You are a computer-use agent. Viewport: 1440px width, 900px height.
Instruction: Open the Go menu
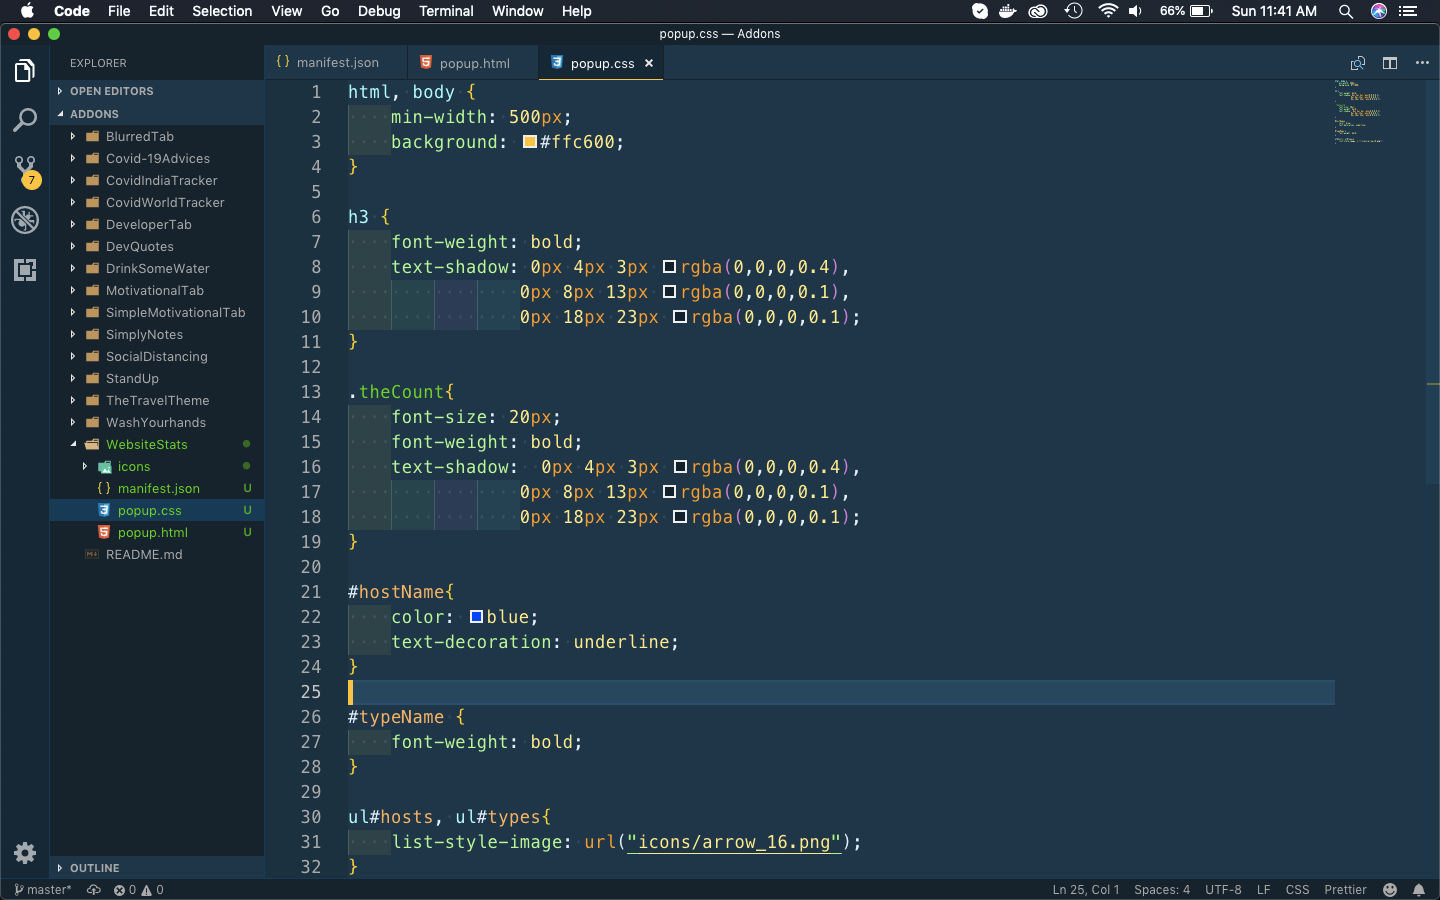(x=330, y=11)
